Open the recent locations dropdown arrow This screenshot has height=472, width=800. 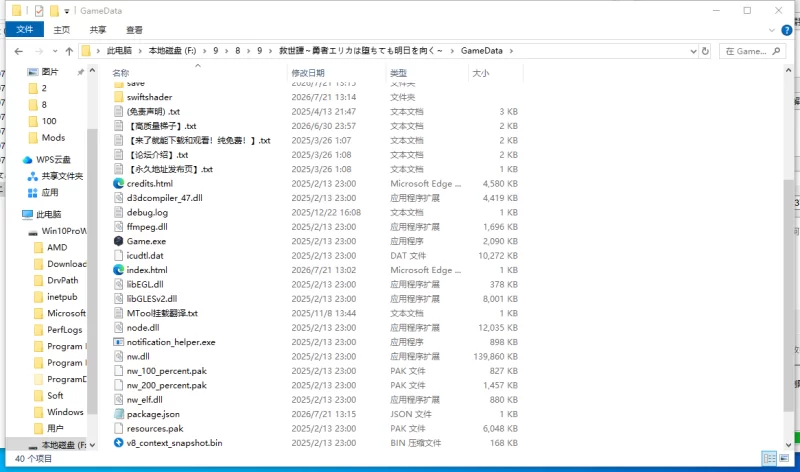pyautogui.click(x=55, y=51)
